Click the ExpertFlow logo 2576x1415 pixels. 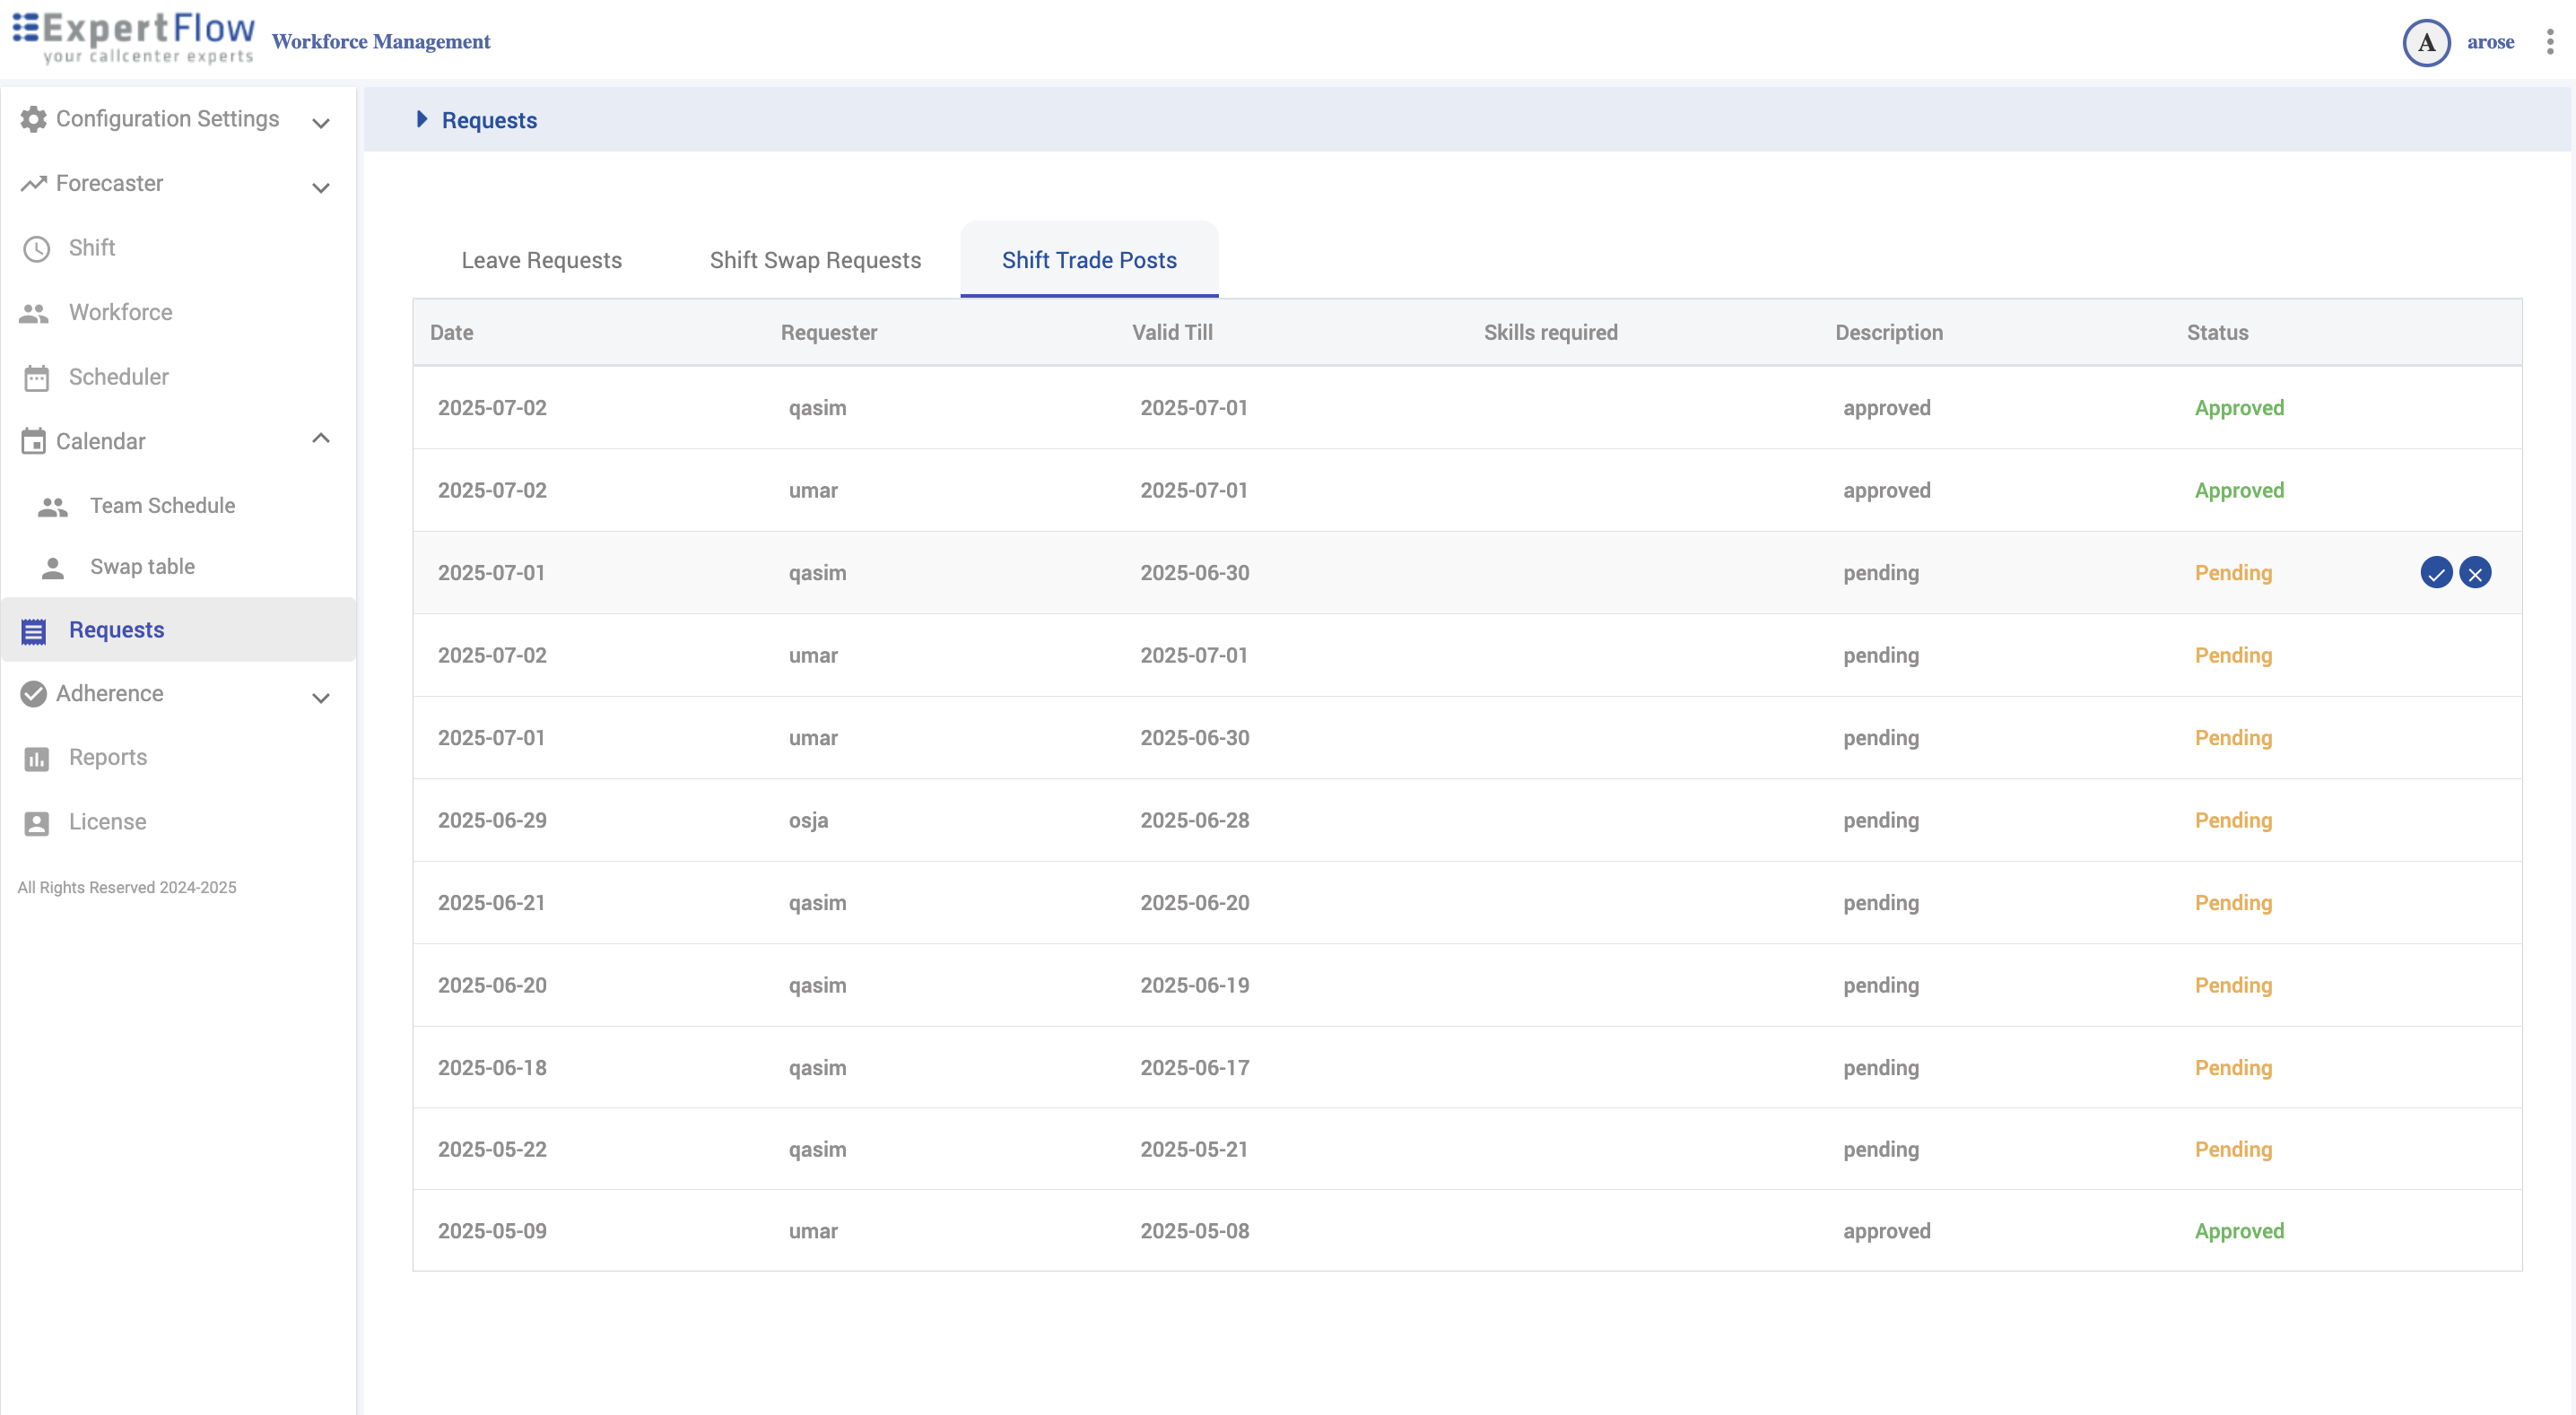pos(134,38)
